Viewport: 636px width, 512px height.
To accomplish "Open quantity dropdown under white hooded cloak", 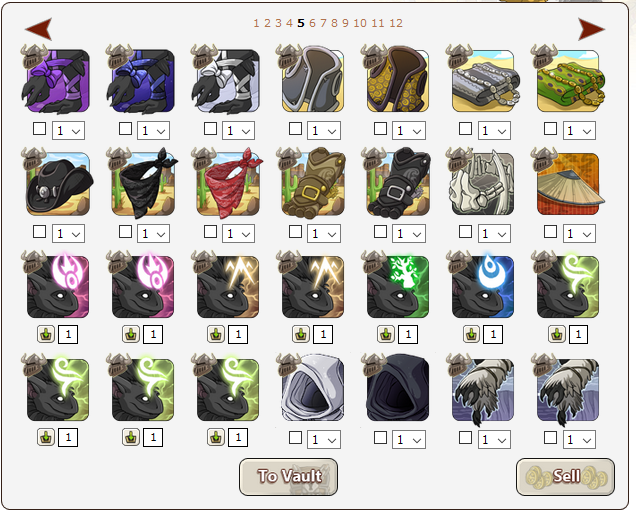I will point(324,439).
